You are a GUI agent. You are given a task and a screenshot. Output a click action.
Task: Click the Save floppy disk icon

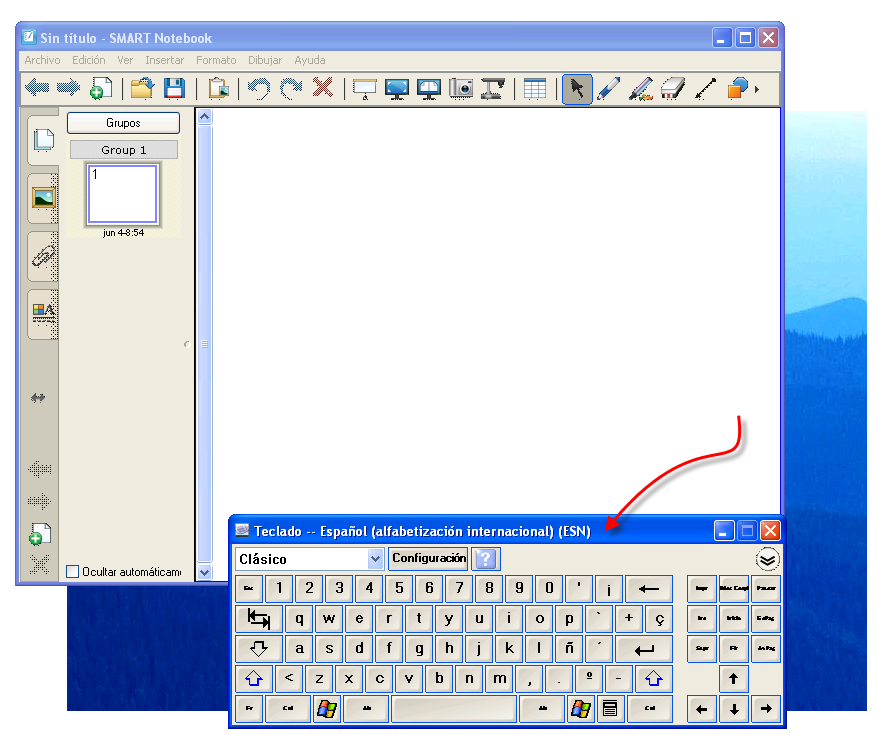[174, 88]
